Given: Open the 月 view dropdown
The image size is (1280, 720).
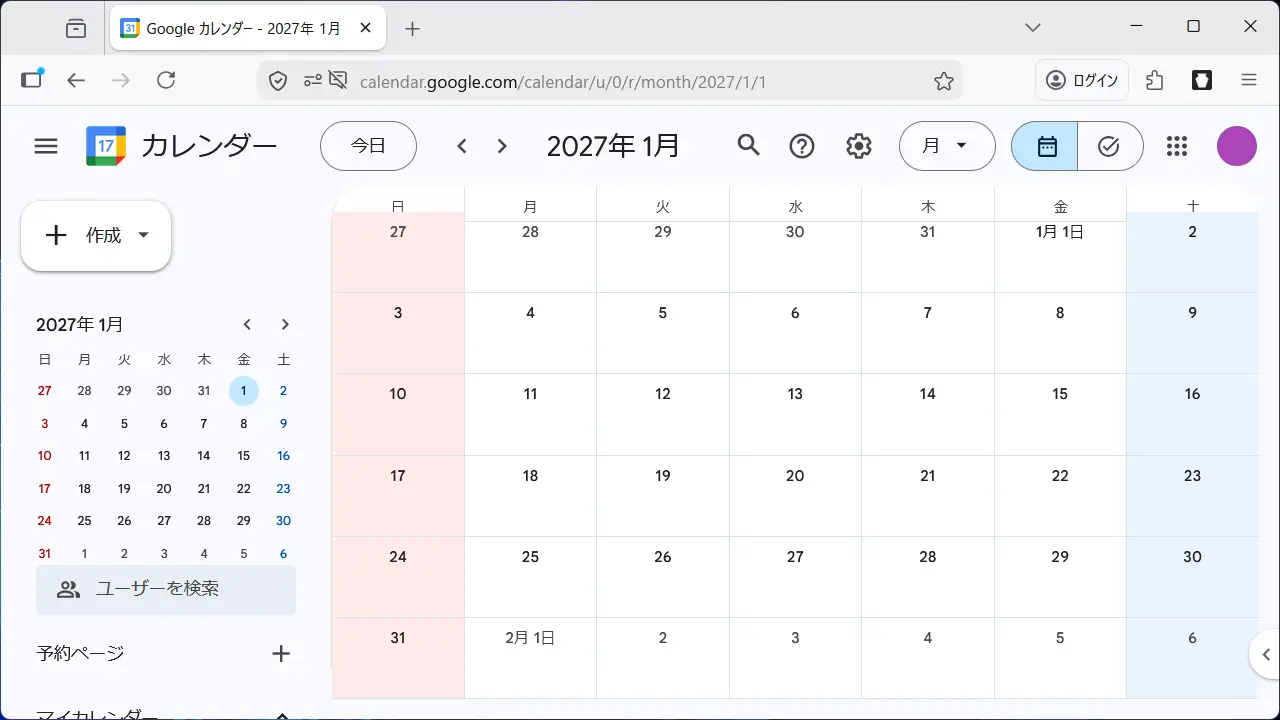Looking at the screenshot, I should (946, 145).
